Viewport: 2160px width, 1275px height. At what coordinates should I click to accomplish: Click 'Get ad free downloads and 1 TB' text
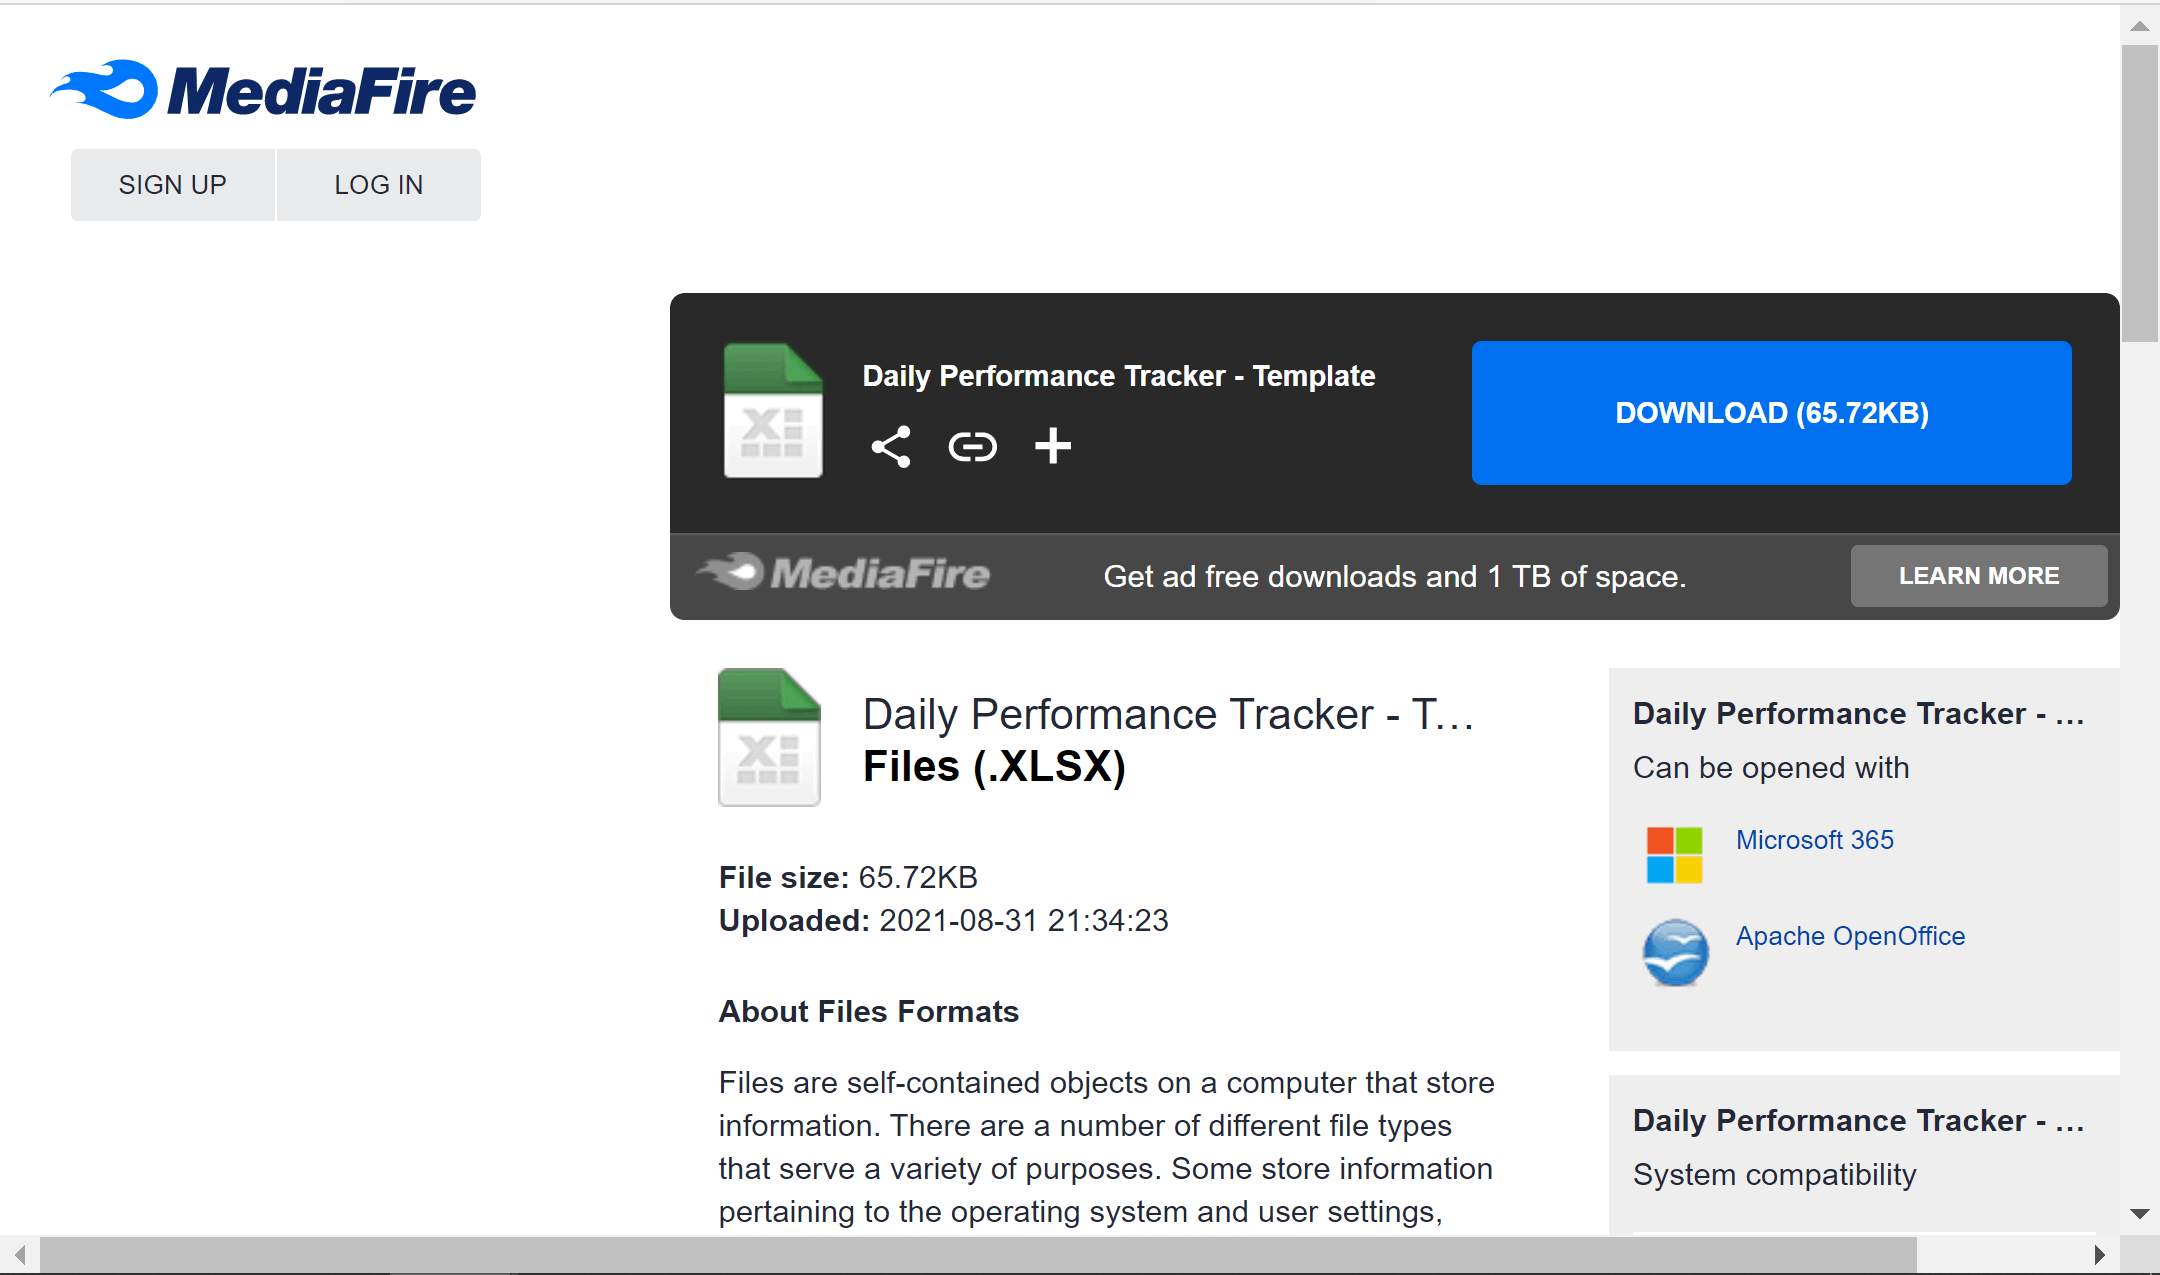click(x=1395, y=576)
